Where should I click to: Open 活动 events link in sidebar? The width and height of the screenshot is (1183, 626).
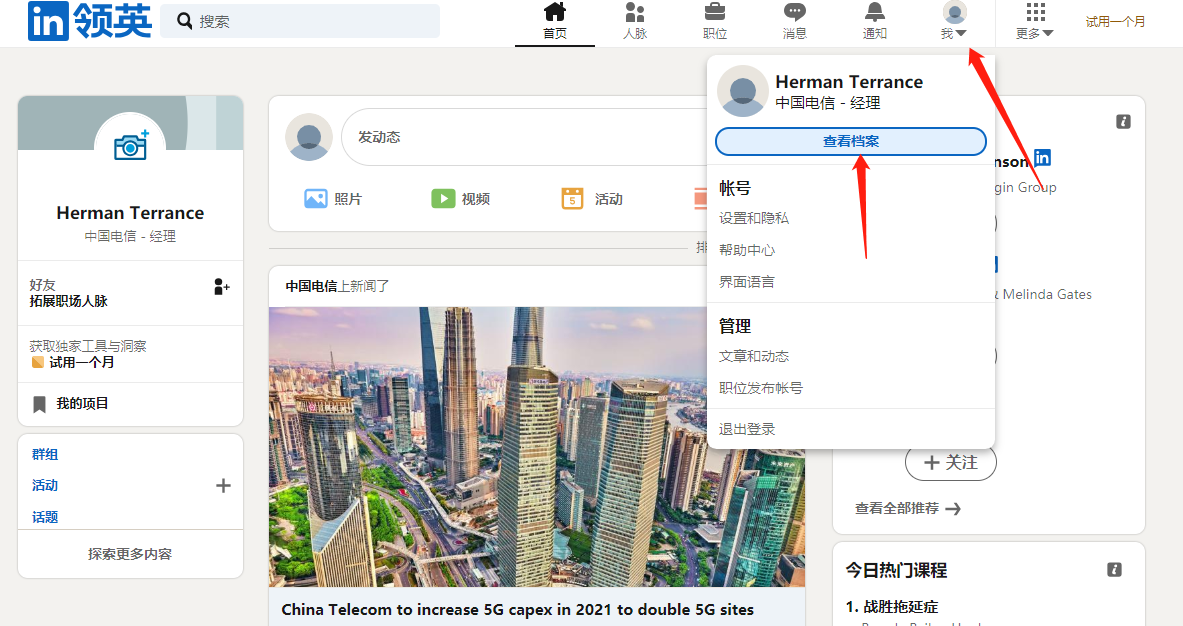(x=45, y=485)
